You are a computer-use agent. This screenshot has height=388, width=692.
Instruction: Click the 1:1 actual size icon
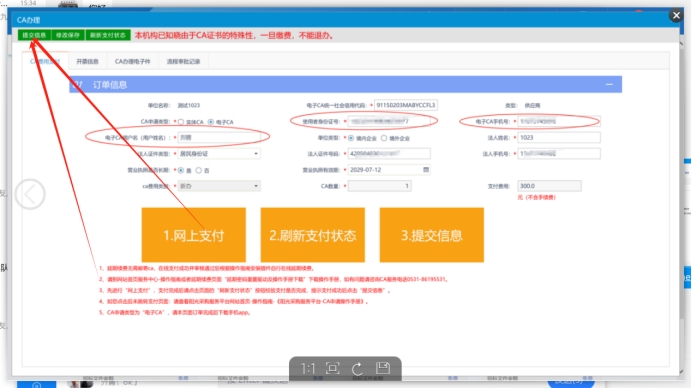(308, 368)
